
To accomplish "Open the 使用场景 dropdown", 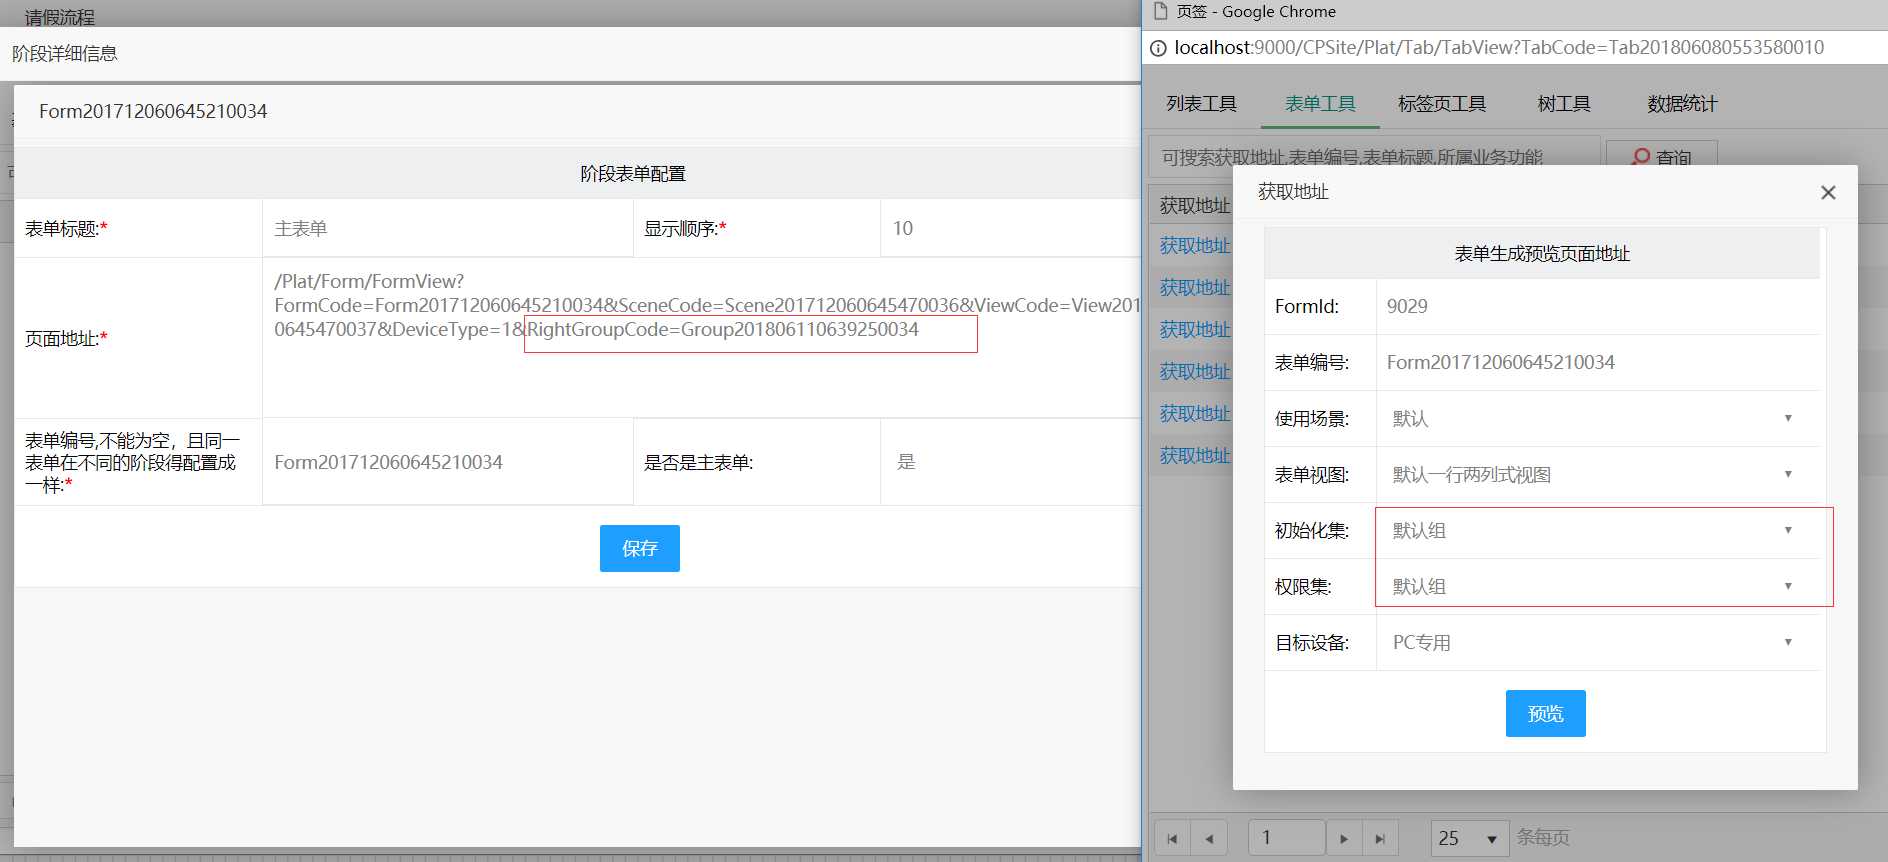I will tap(1597, 418).
